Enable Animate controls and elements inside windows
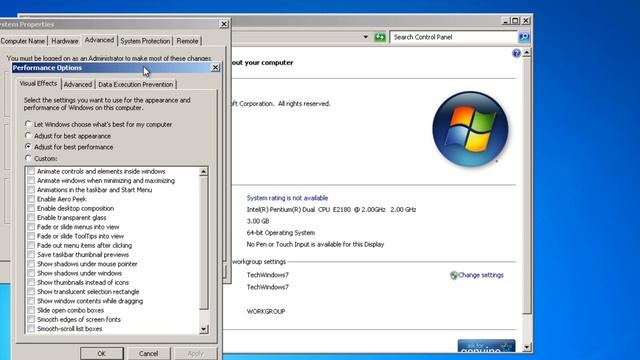Screen dimensions: 640x360 [x=31, y=171]
